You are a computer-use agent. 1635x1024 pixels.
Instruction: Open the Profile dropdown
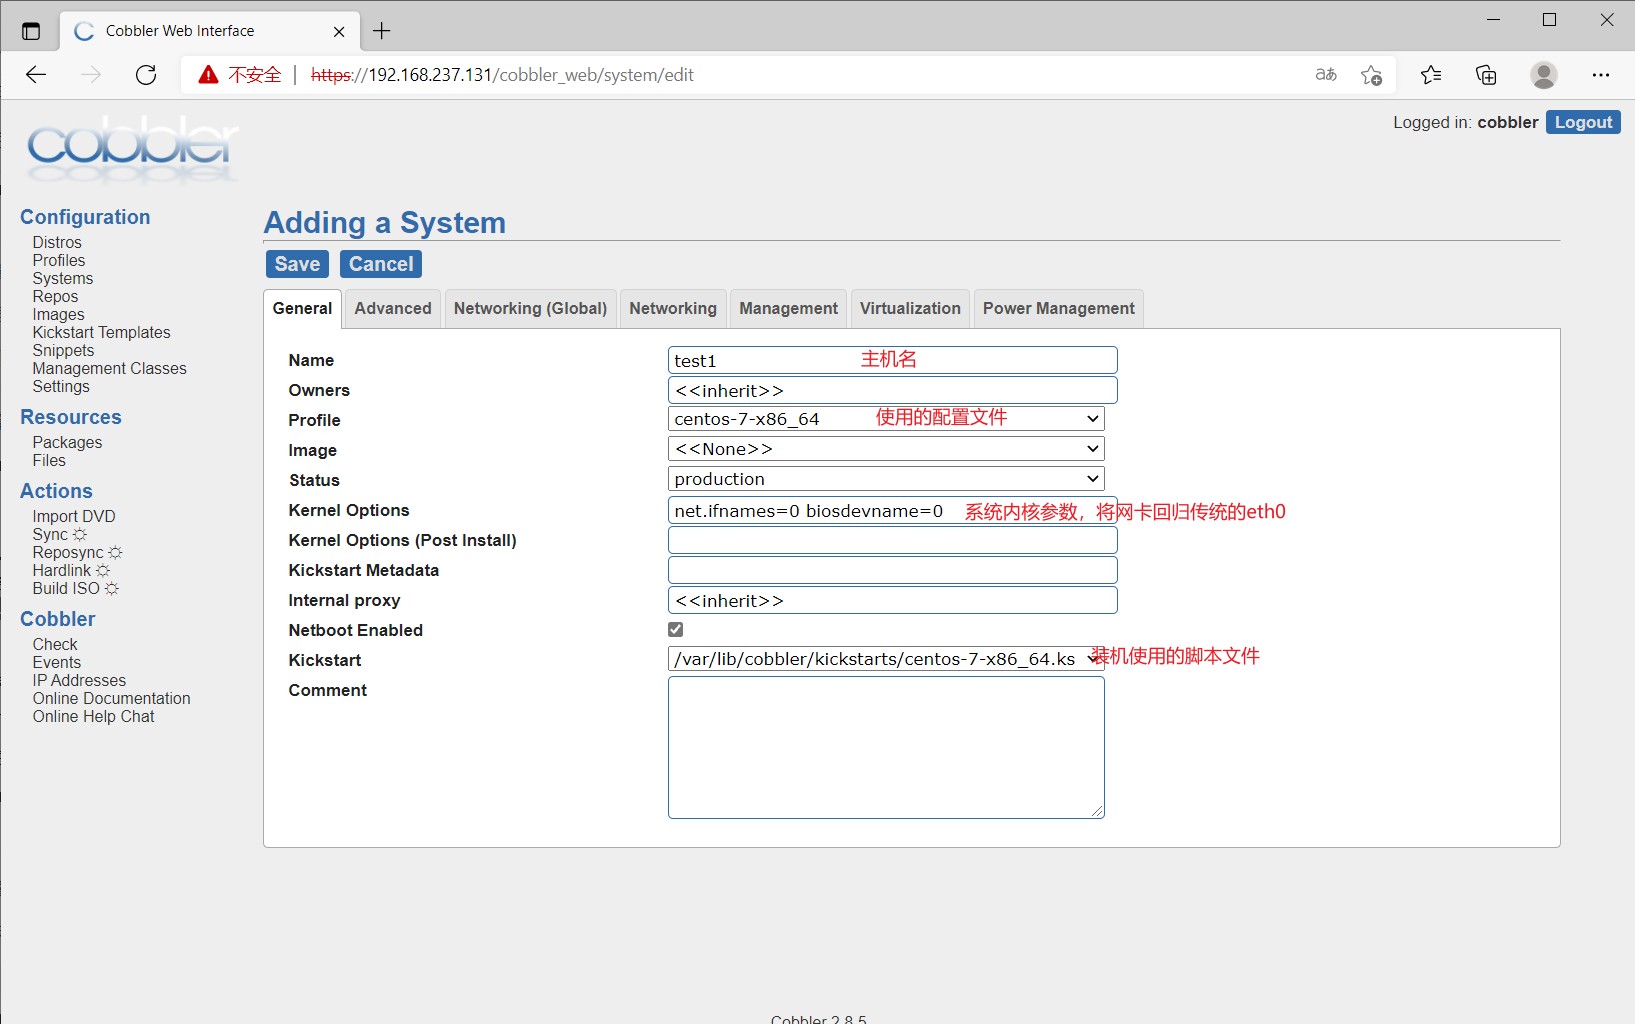click(886, 419)
